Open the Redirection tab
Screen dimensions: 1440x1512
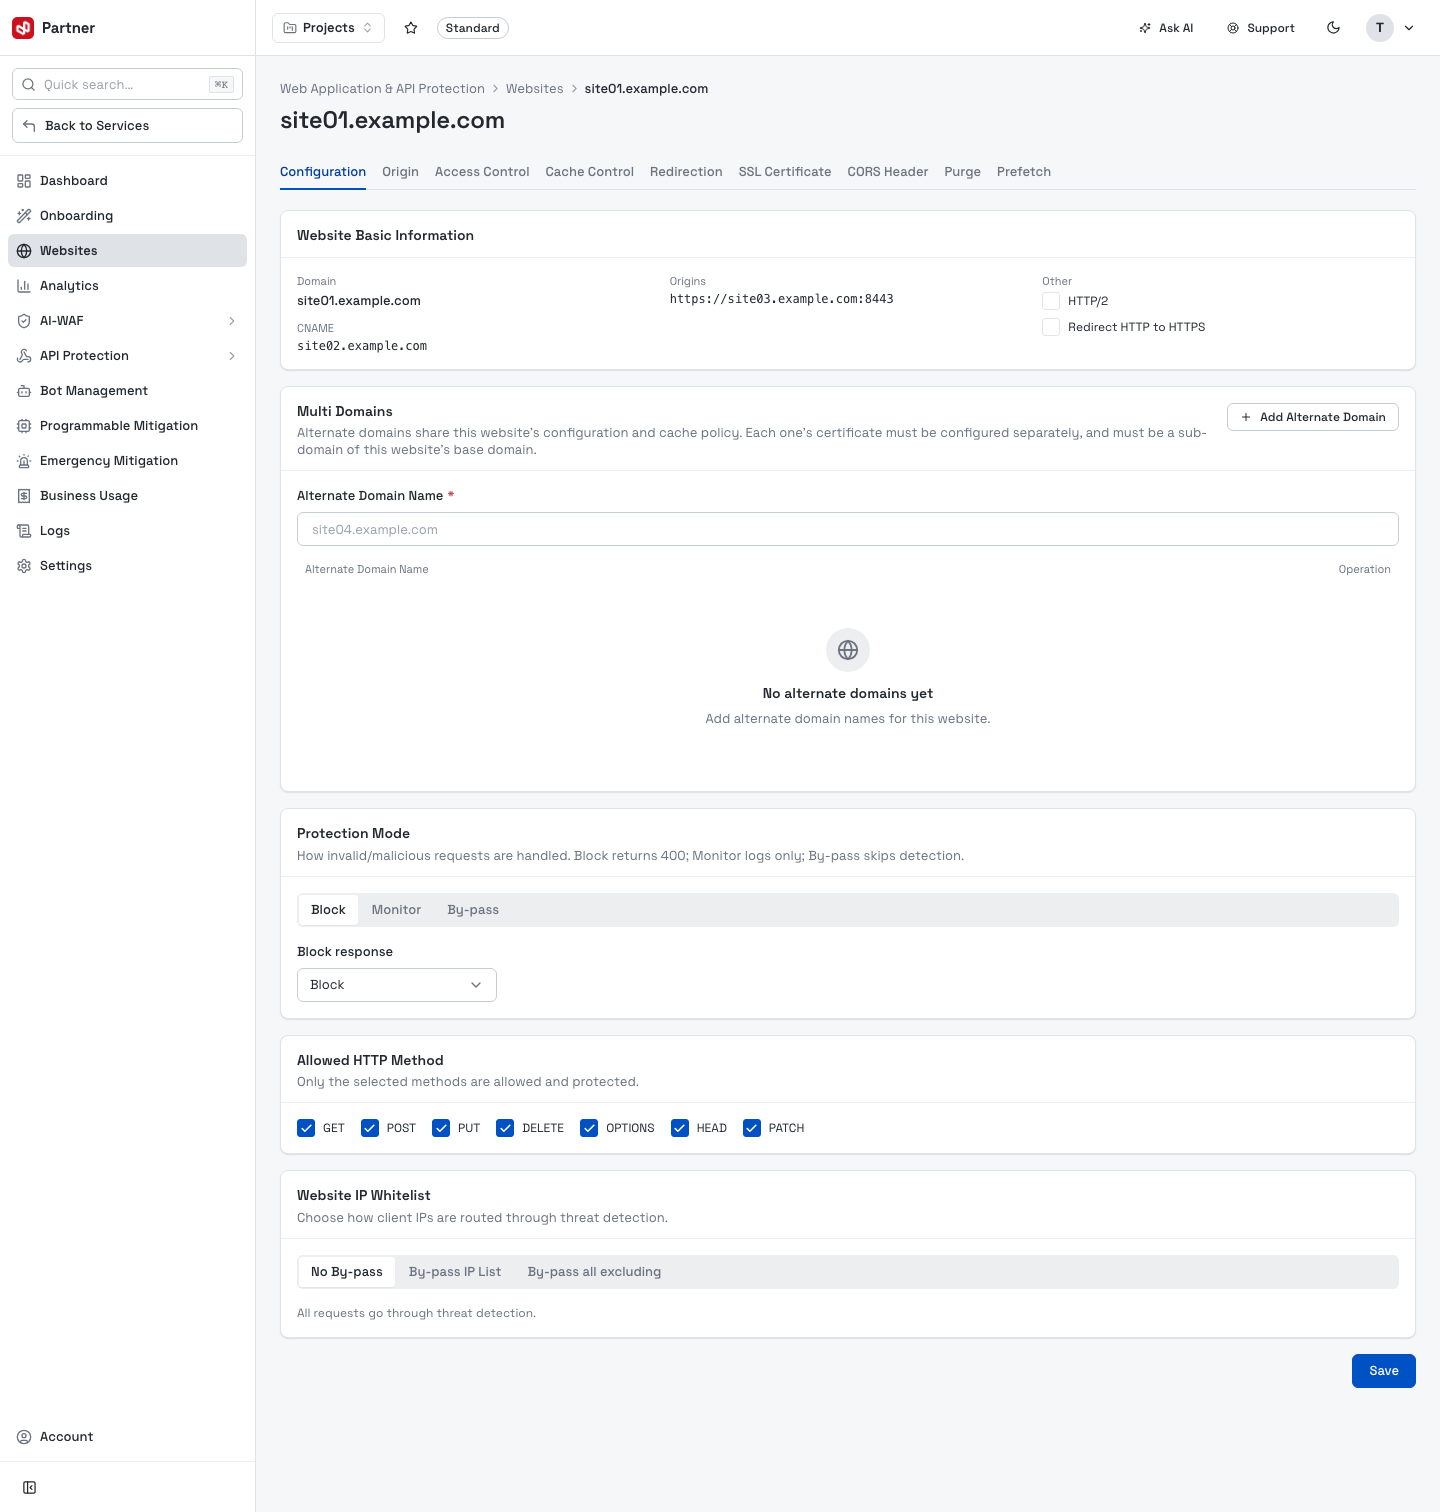[x=686, y=172]
